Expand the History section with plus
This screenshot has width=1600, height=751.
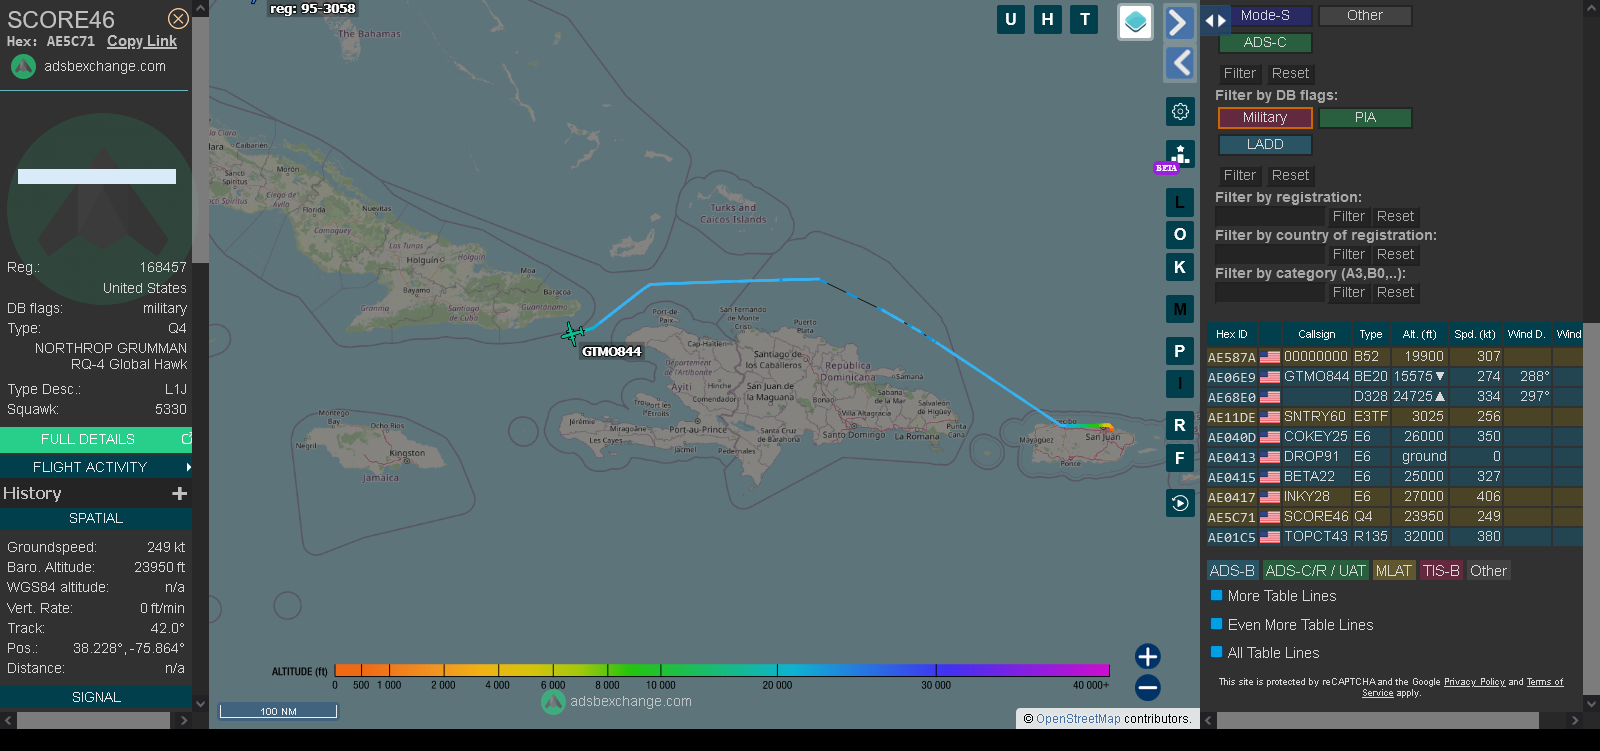[x=180, y=493]
